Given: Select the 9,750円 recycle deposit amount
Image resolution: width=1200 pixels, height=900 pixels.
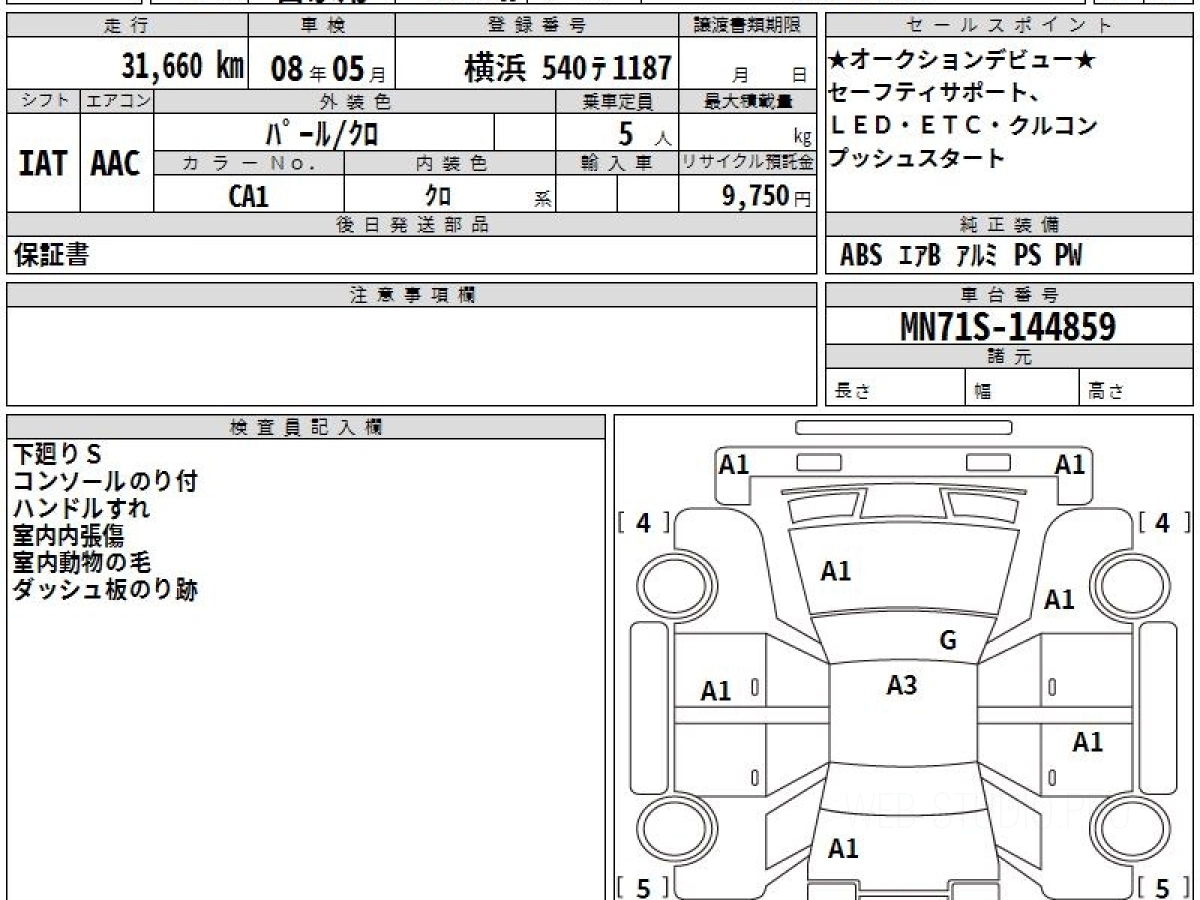Looking at the screenshot, I should (767, 196).
